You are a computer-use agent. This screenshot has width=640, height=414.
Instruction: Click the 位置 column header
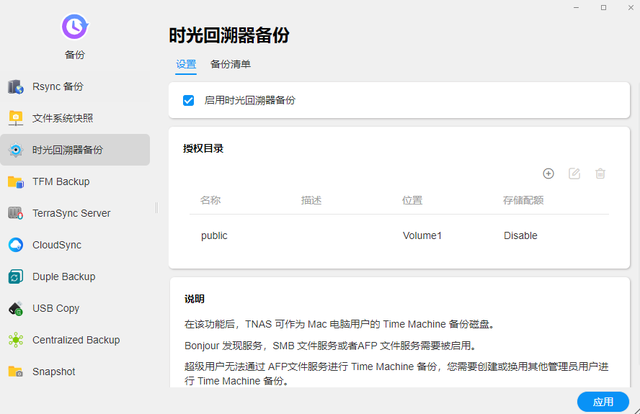click(x=412, y=200)
